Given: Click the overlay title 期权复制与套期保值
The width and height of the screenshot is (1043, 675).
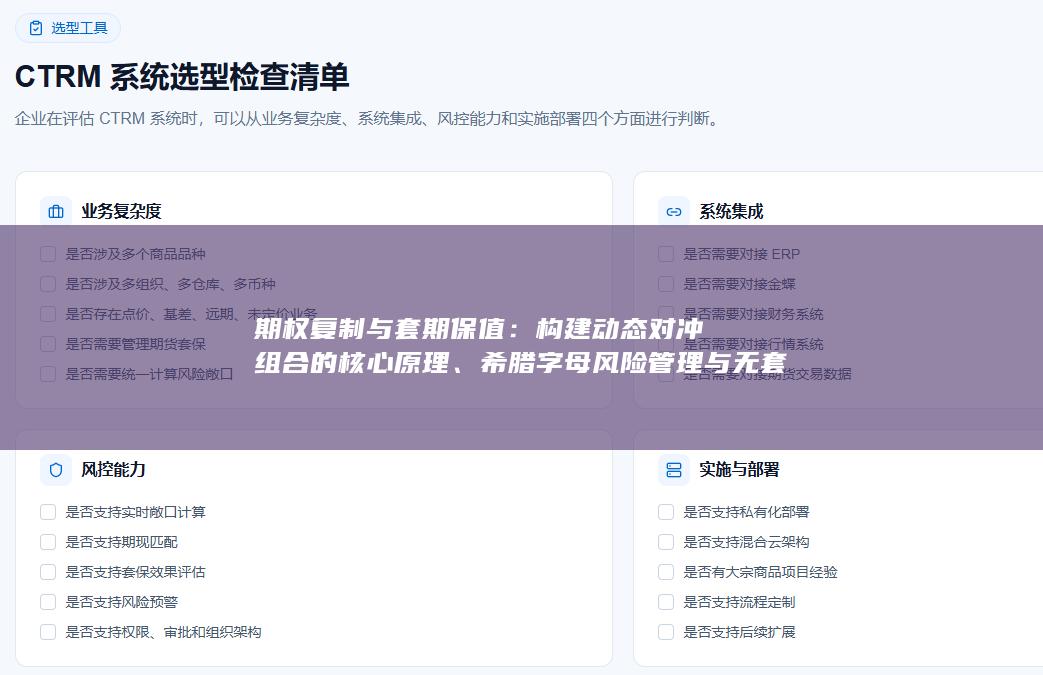Looking at the screenshot, I should tap(520, 346).
